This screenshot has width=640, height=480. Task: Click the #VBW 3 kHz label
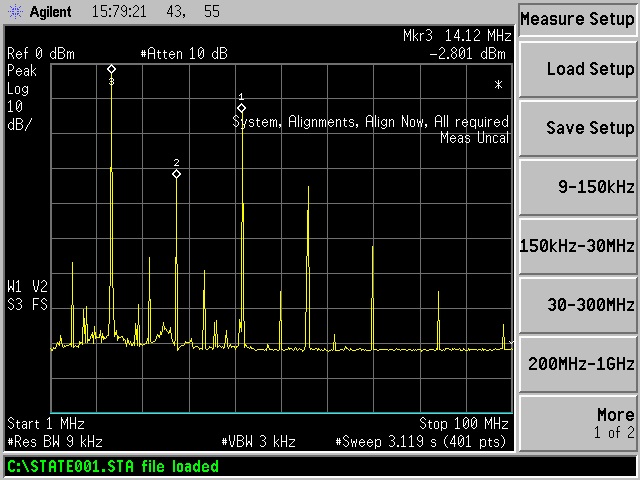(x=258, y=442)
